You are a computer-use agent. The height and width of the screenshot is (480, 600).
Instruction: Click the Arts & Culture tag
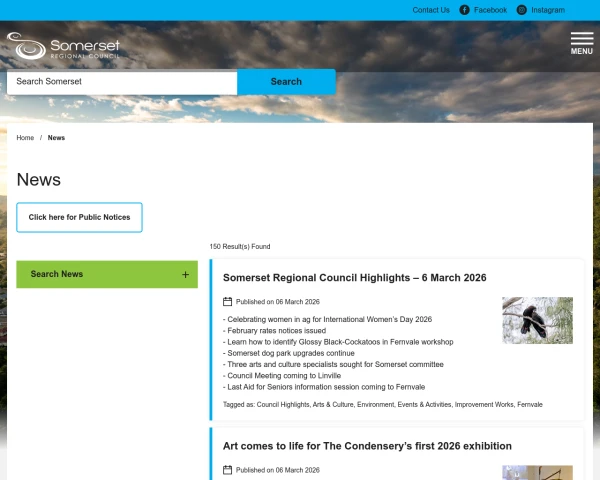point(333,405)
